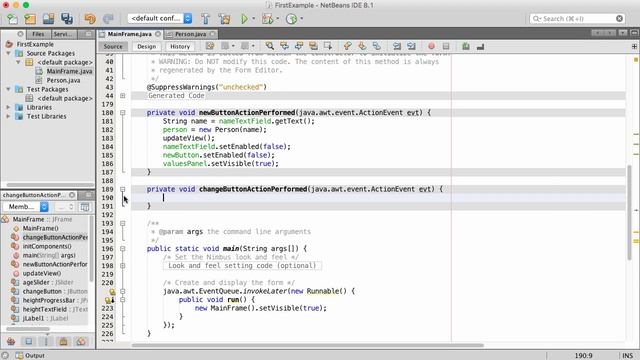Open the History view
Screen dimensions: 640x360
point(180,47)
